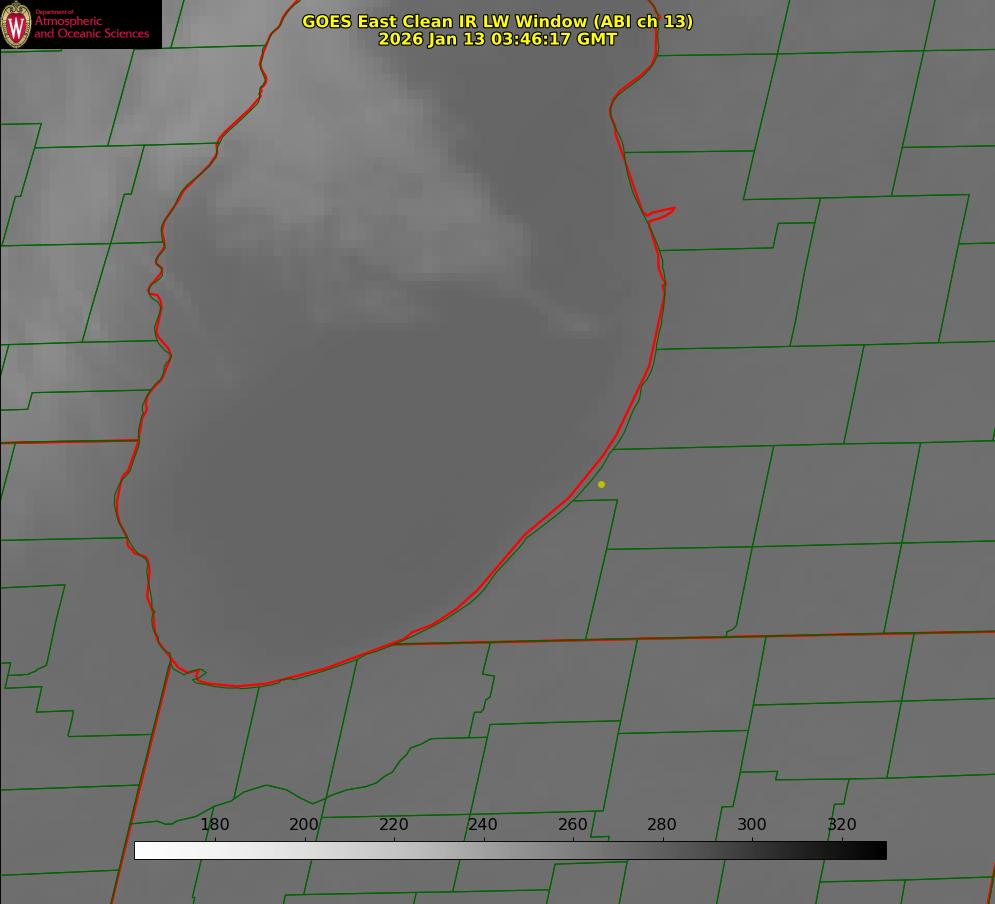The width and height of the screenshot is (995, 904).
Task: Click the black end of the colorbar
Action: (880, 850)
